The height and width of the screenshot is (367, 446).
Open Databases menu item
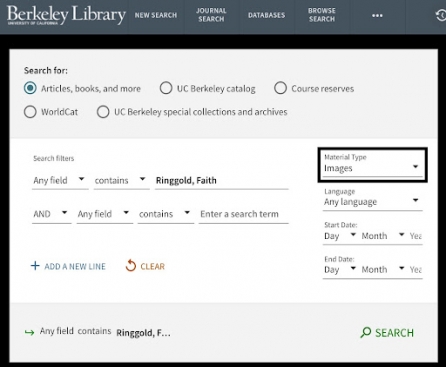click(x=266, y=15)
